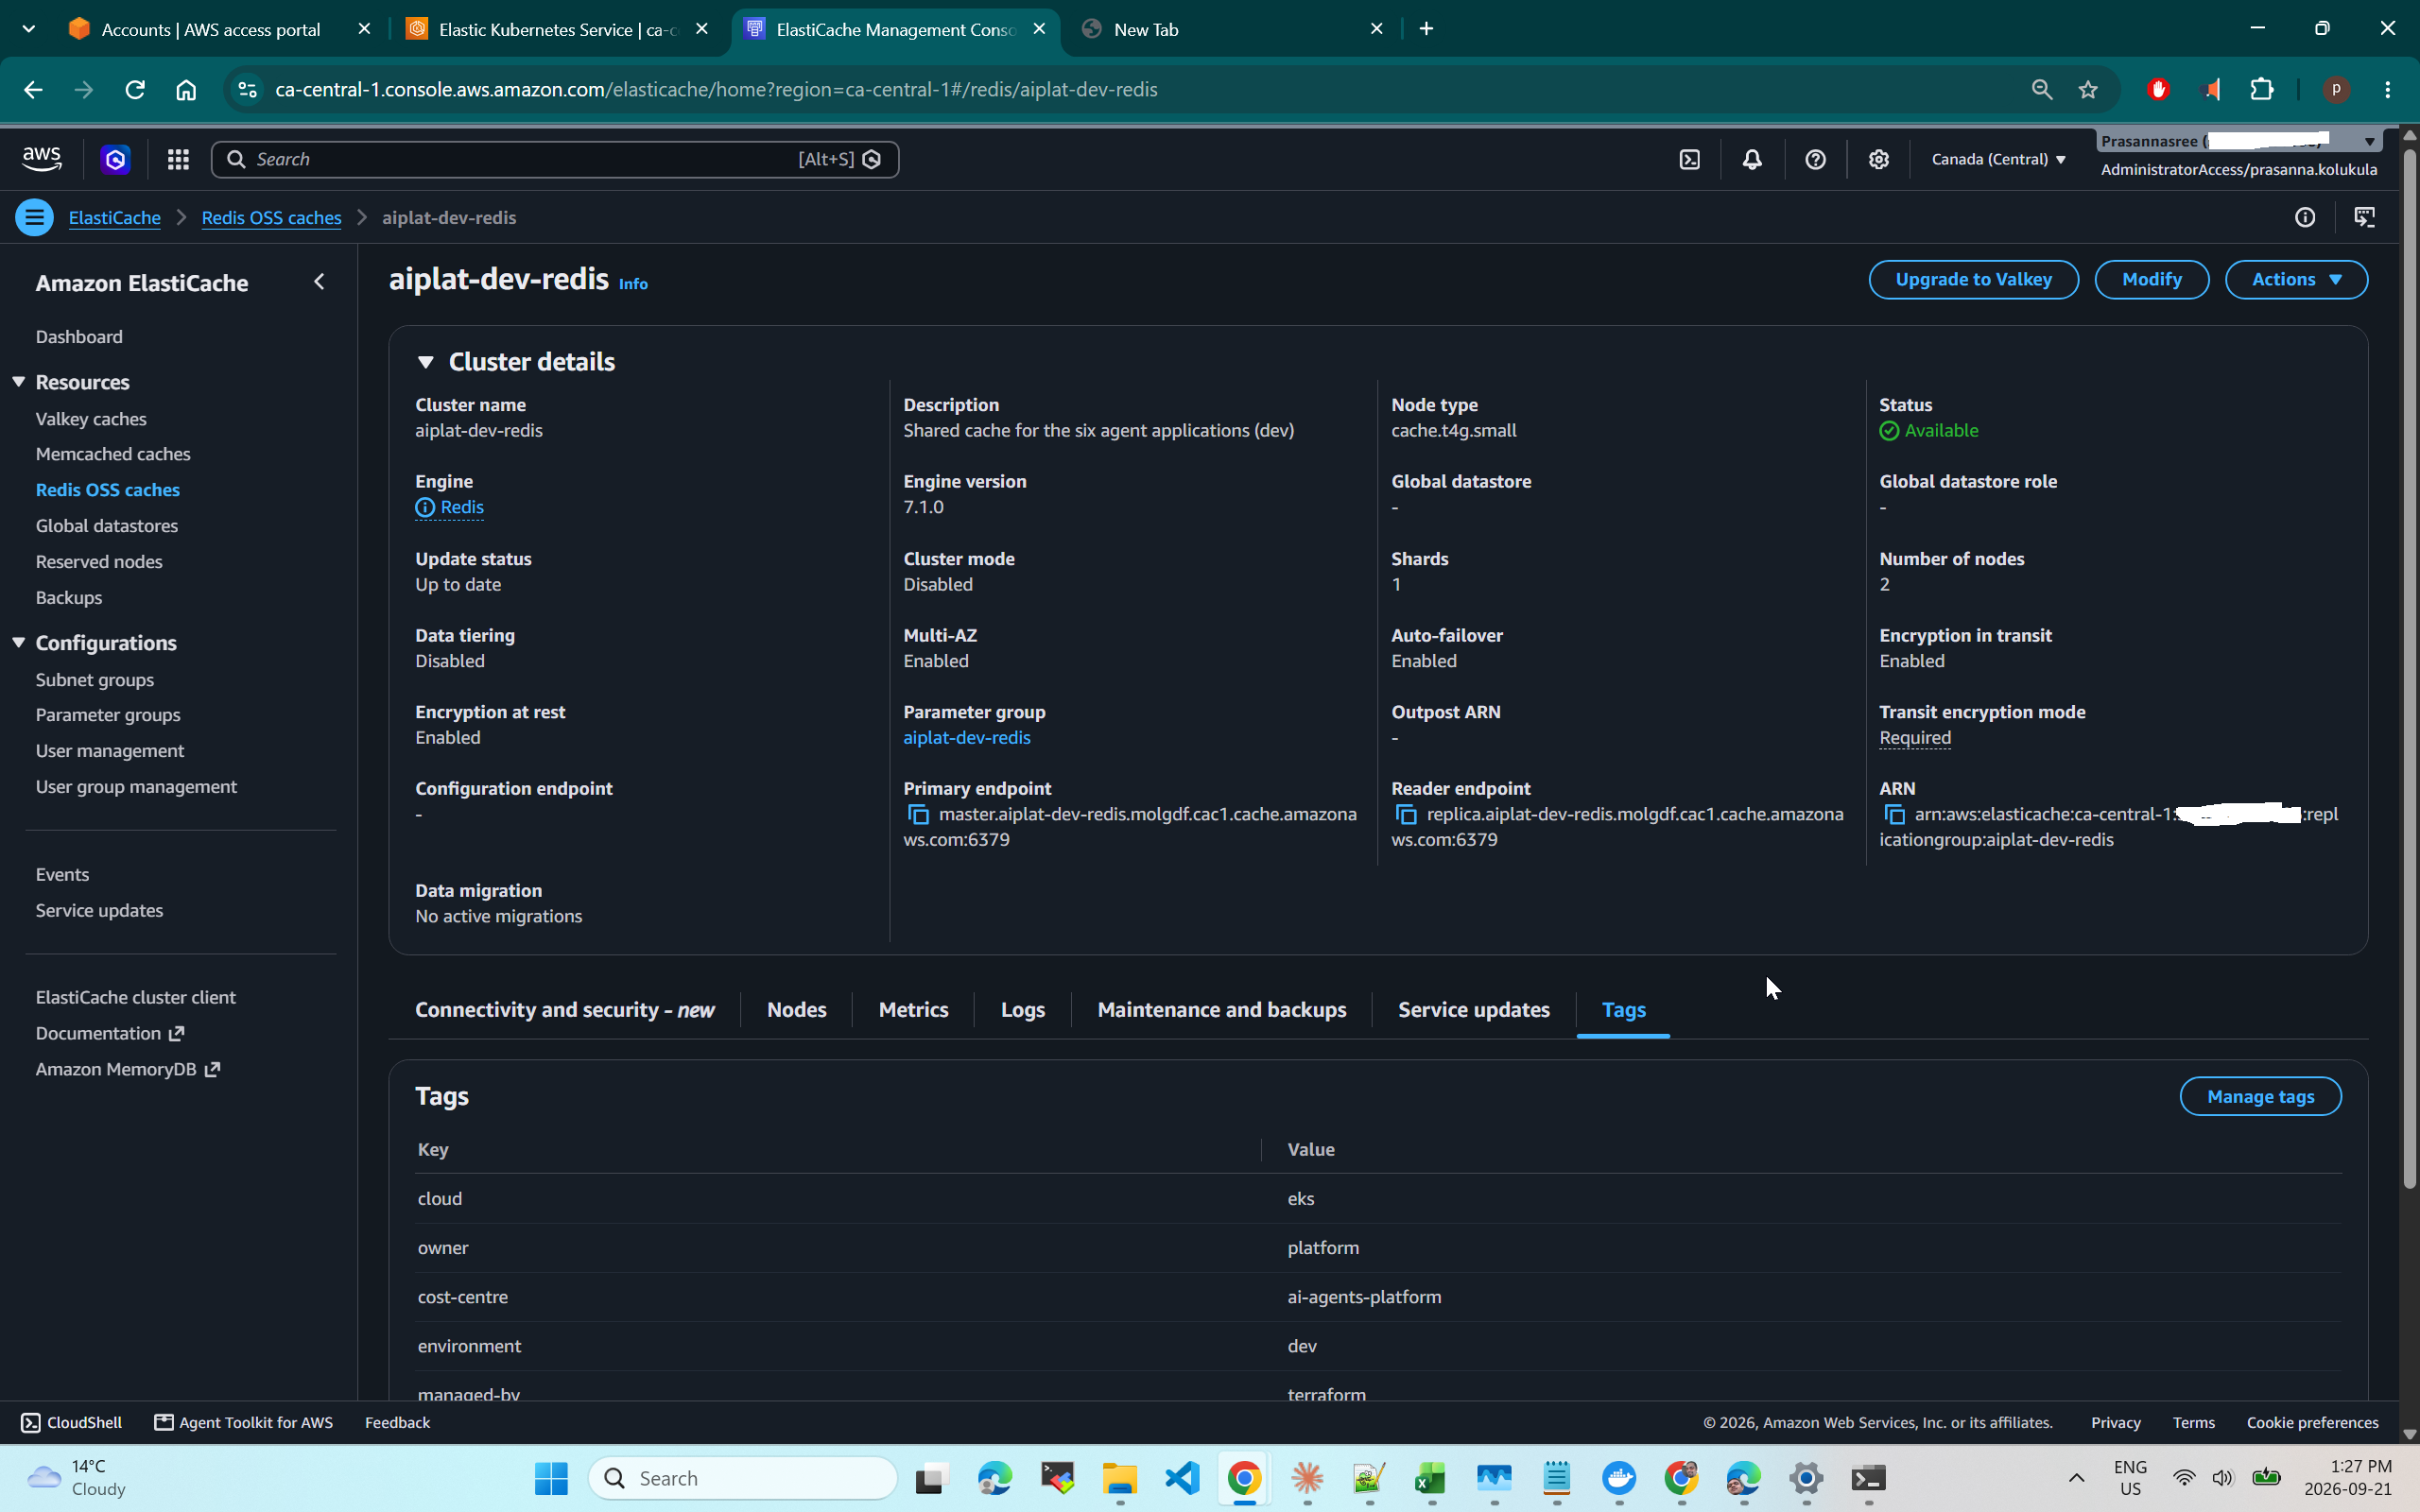
Task: Open the aiplat-dev-redis parameter group link
Action: tap(966, 737)
